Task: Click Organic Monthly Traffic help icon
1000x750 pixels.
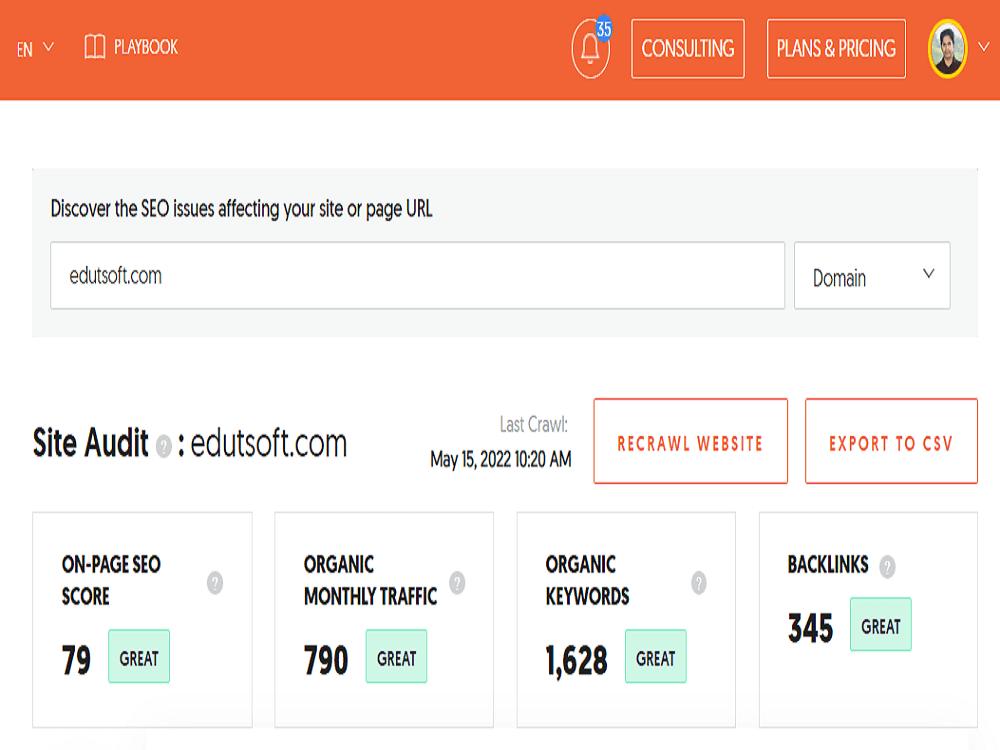Action: click(x=457, y=582)
